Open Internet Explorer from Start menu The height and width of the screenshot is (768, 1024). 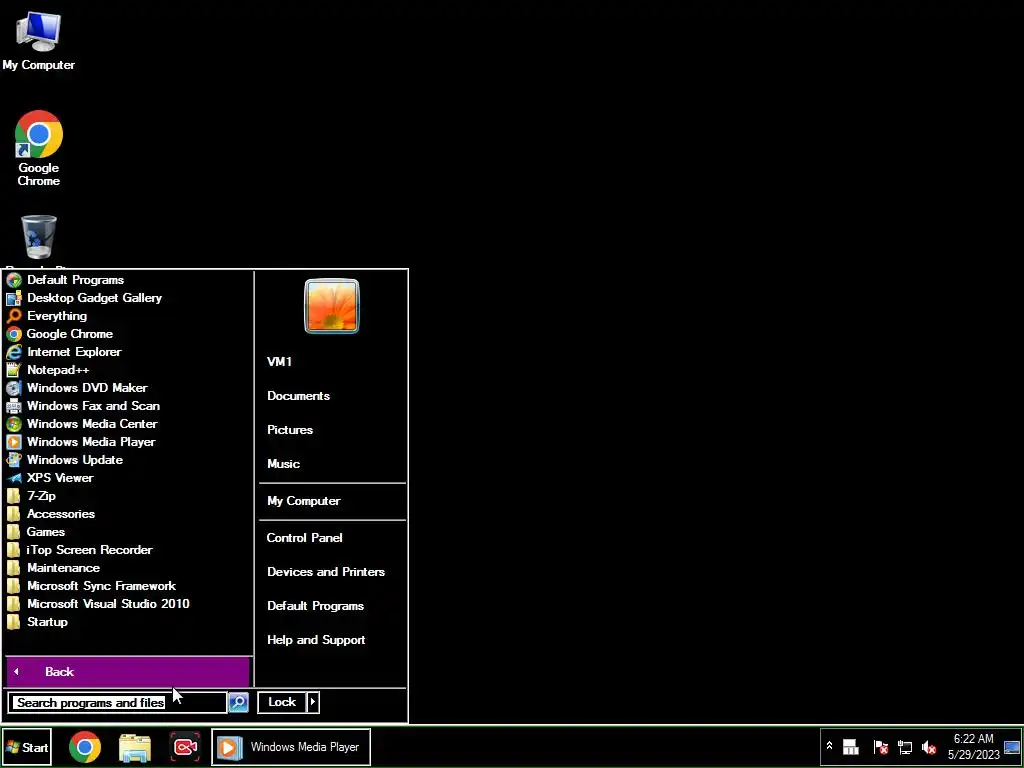point(129,351)
